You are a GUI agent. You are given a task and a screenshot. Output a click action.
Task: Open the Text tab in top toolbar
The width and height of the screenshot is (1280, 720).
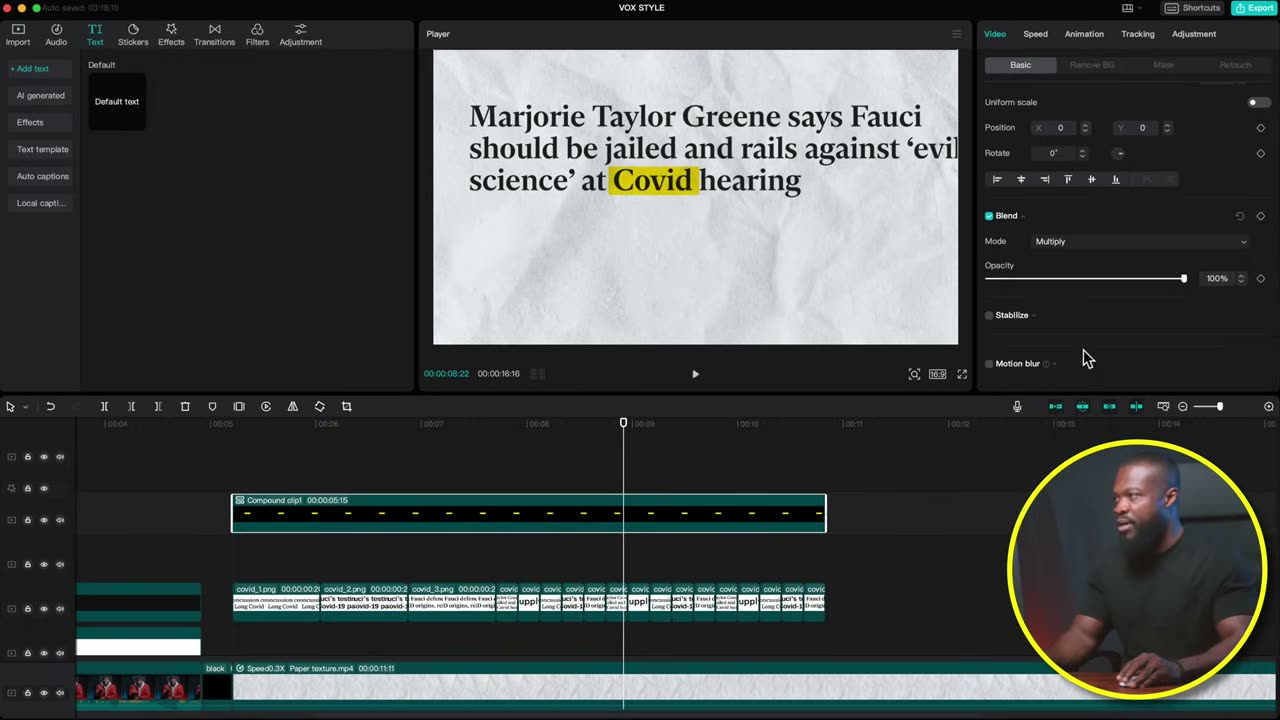(95, 35)
